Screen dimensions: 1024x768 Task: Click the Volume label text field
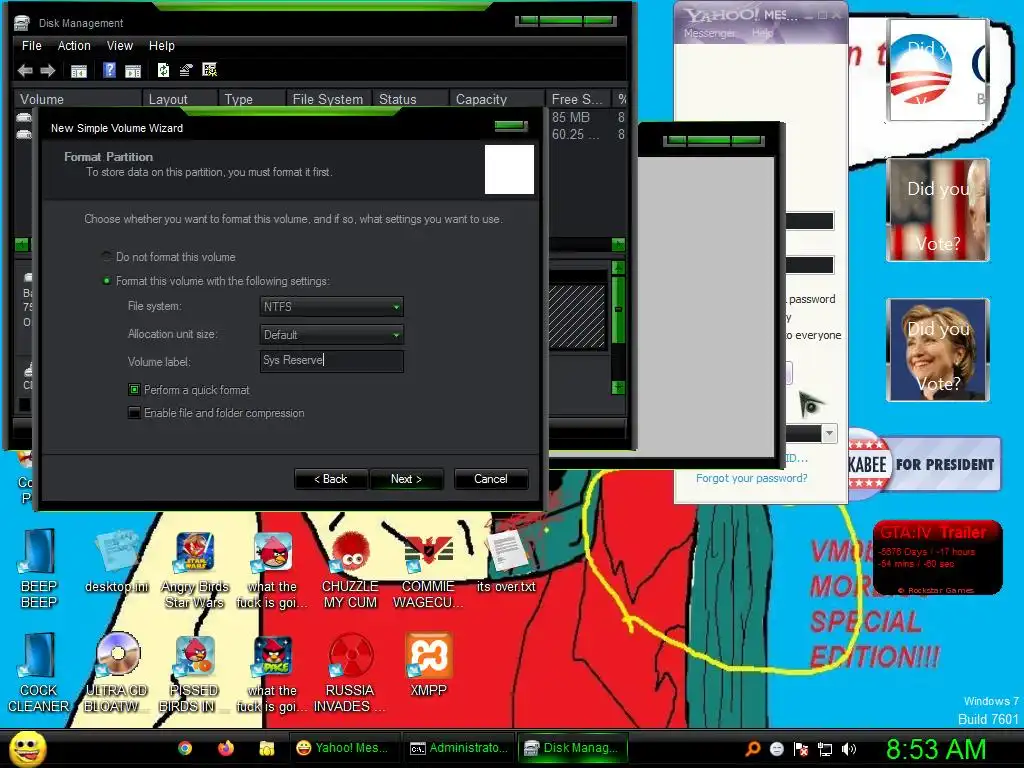(332, 361)
